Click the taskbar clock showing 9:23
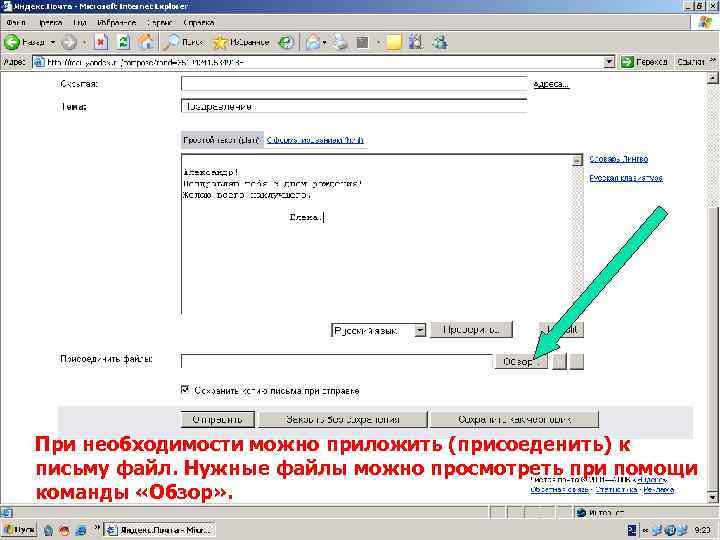Screen dimensions: 720x540 (x=702, y=530)
